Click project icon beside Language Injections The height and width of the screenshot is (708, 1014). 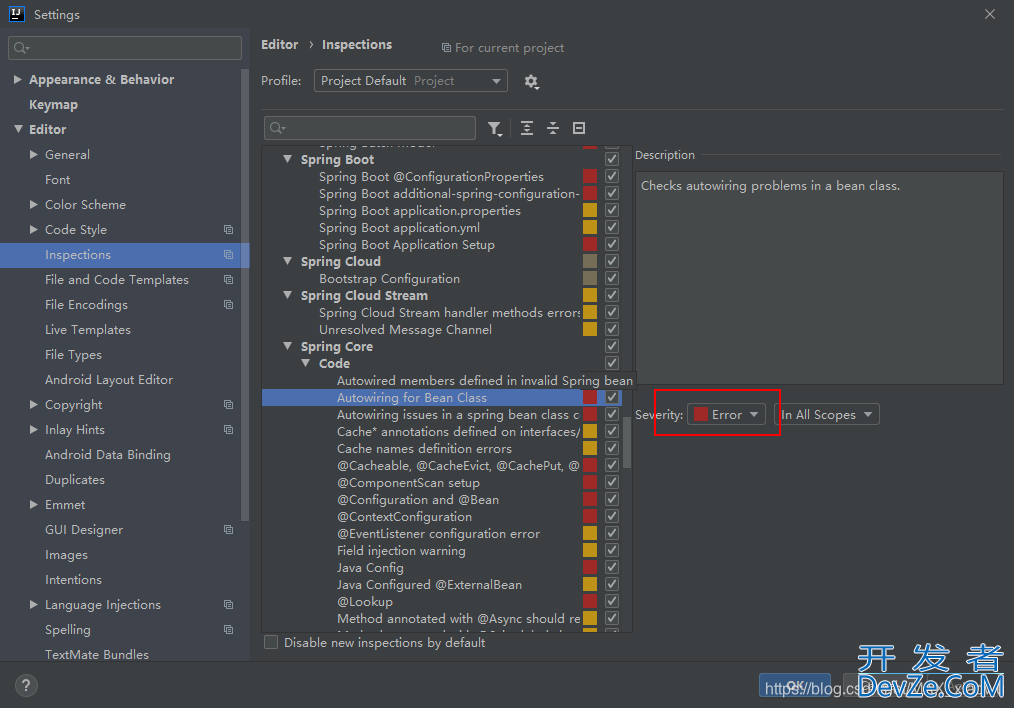(228, 605)
